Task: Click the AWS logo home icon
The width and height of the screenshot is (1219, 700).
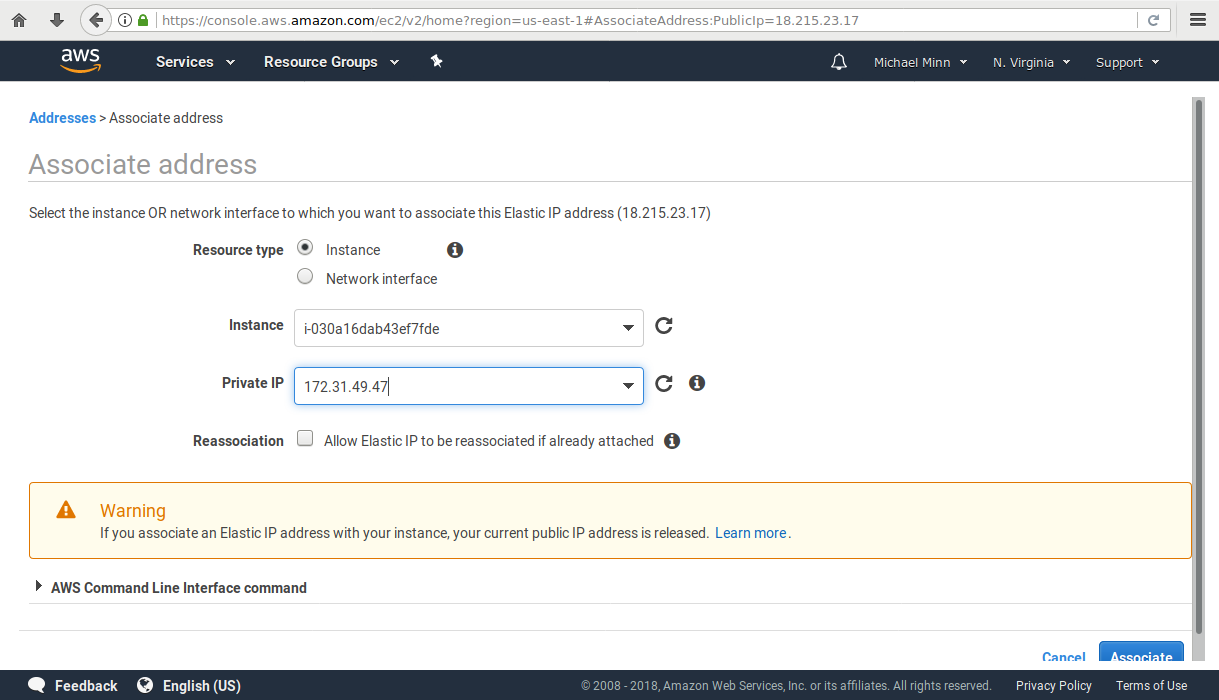Action: click(x=80, y=61)
